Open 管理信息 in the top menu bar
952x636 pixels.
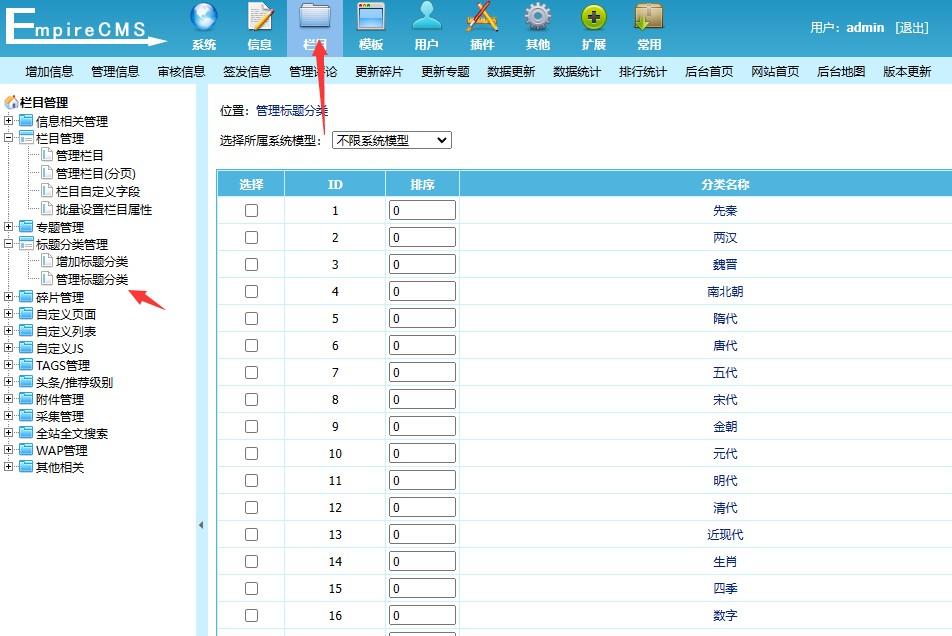(x=113, y=71)
